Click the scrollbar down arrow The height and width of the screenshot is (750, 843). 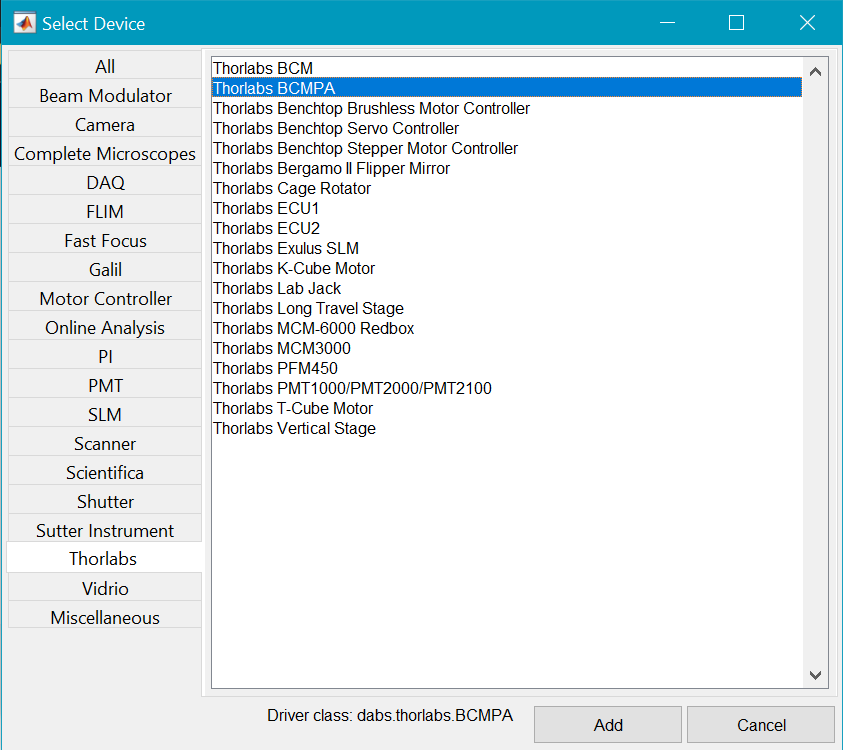click(x=814, y=675)
